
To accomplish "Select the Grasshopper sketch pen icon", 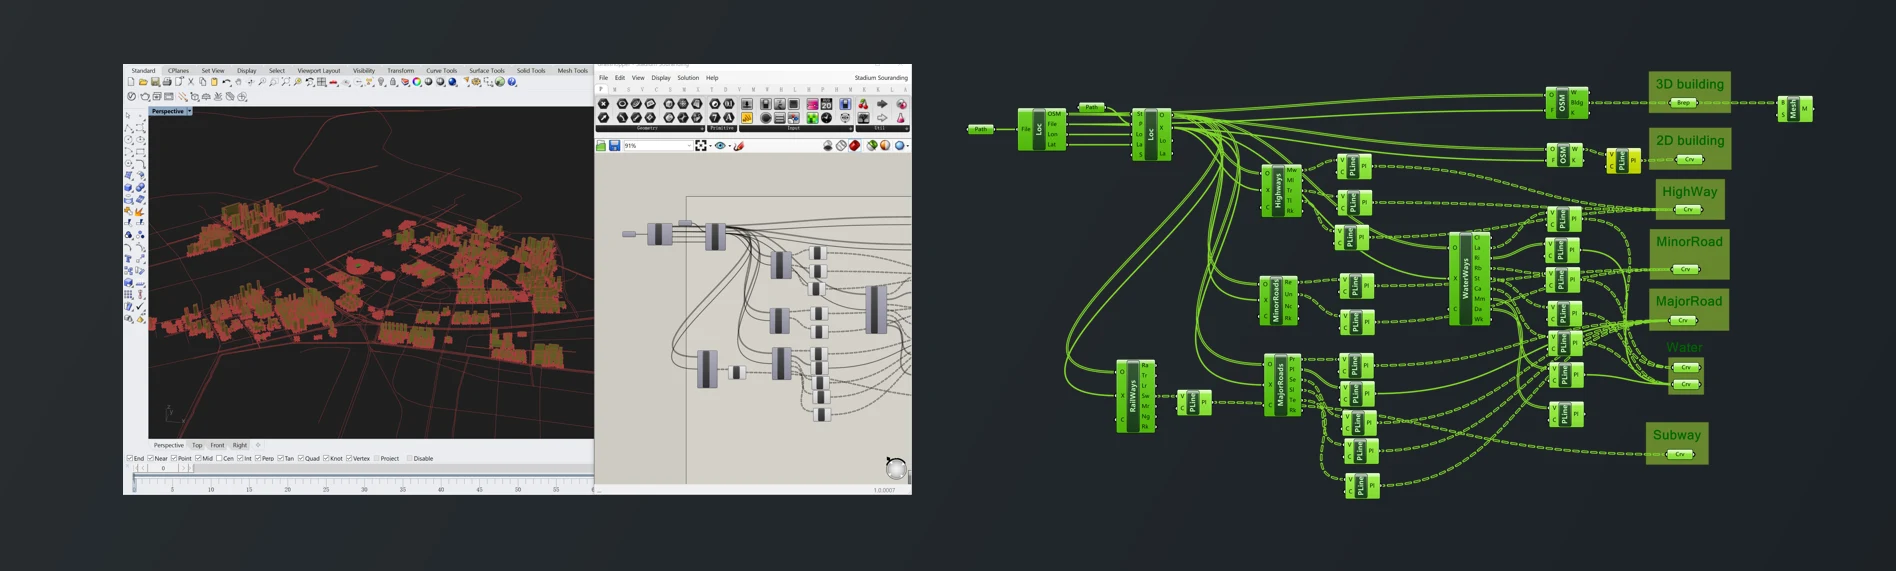I will [739, 146].
